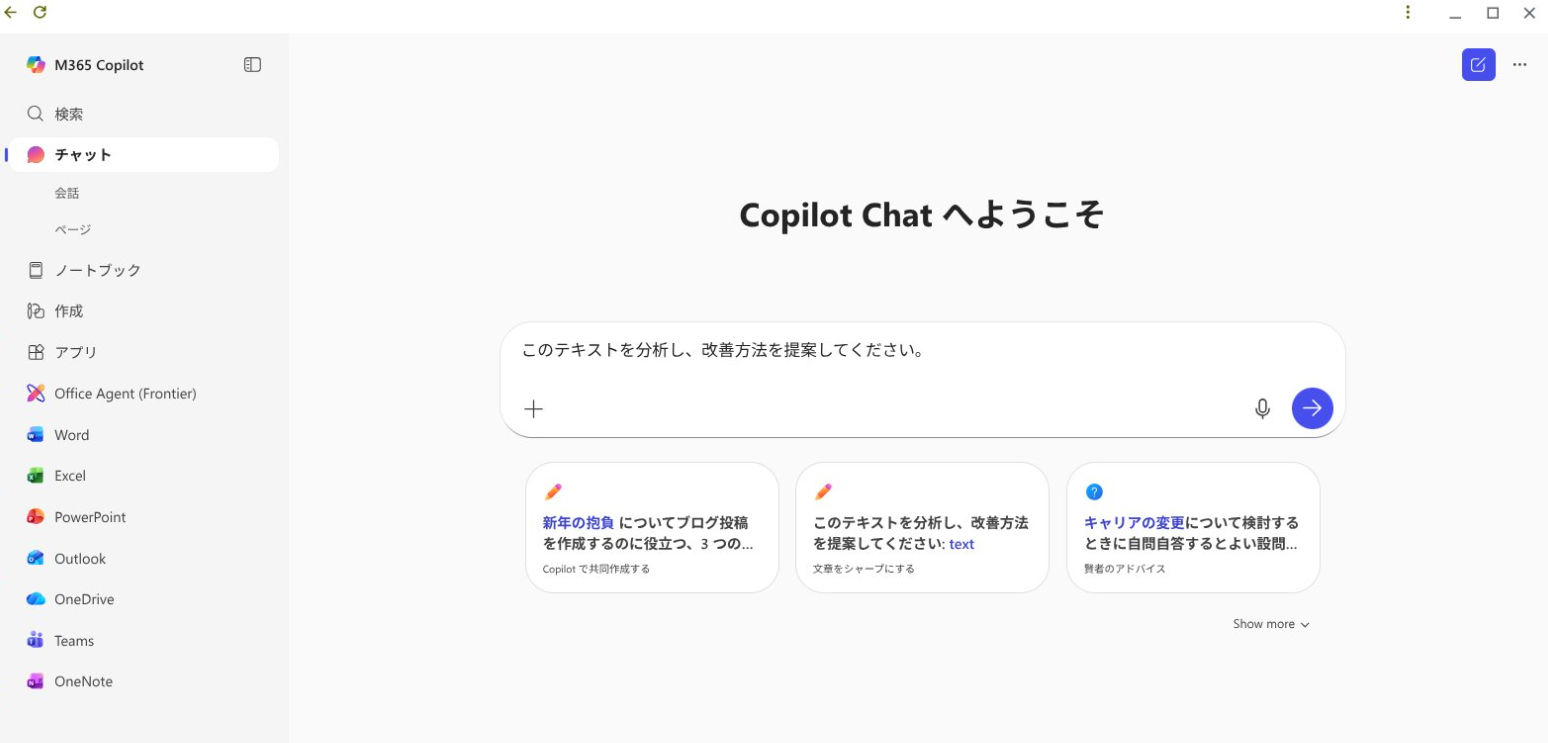Open the top-right ellipsis menu

[1520, 64]
